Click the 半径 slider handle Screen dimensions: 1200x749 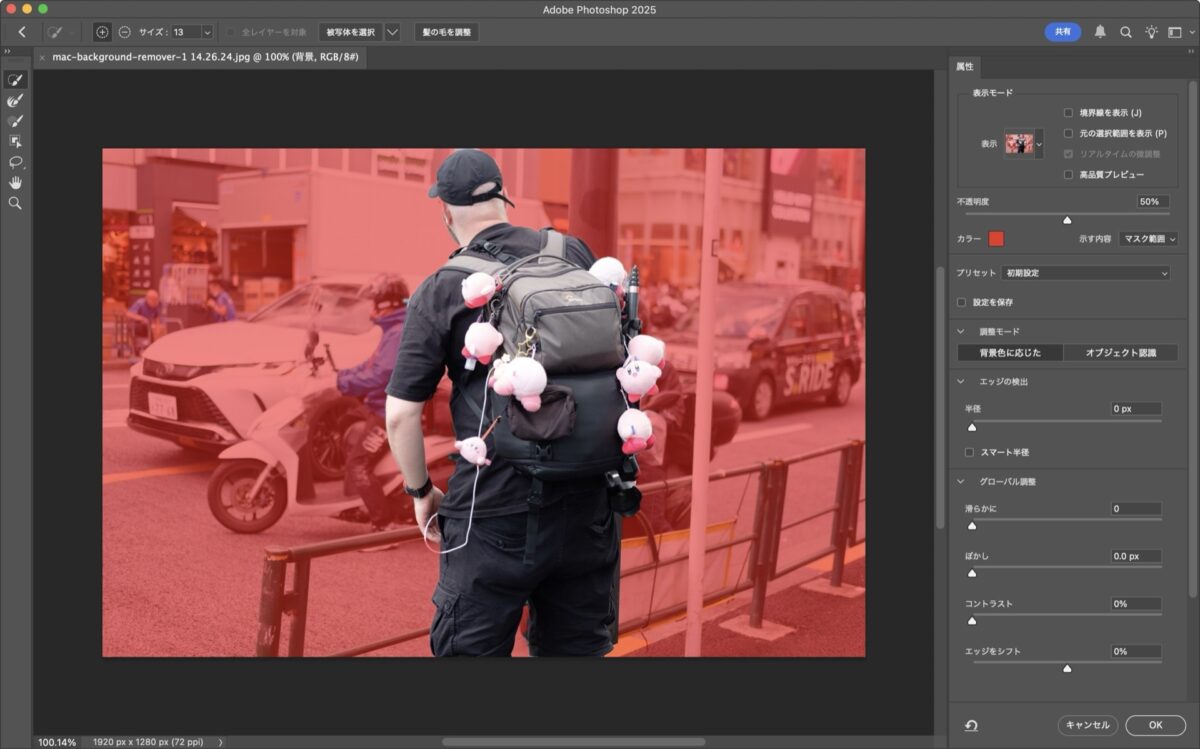click(971, 427)
